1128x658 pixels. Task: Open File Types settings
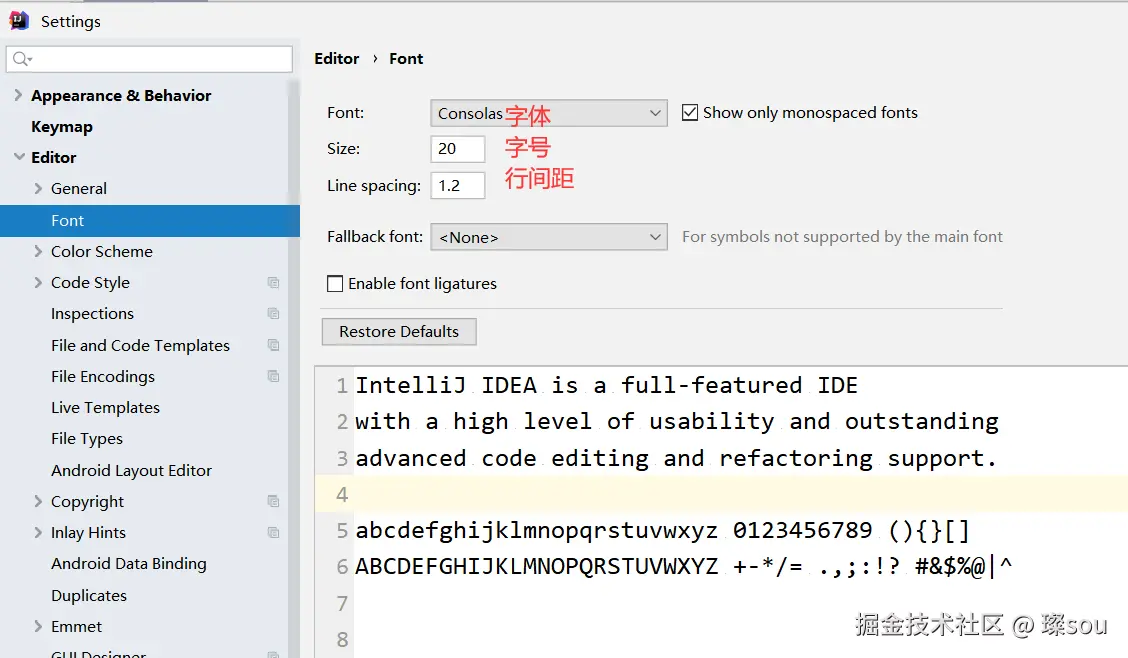(87, 439)
